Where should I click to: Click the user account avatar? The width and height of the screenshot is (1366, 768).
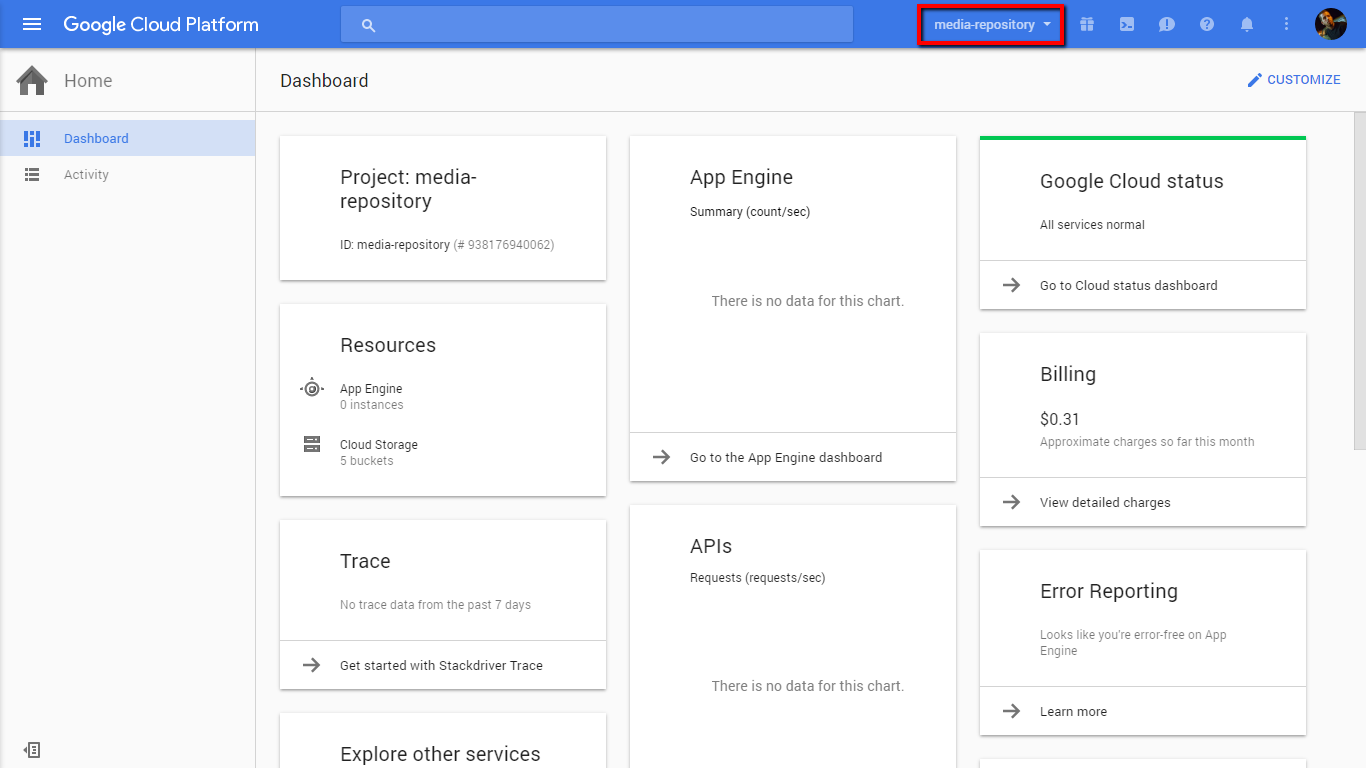pyautogui.click(x=1330, y=24)
